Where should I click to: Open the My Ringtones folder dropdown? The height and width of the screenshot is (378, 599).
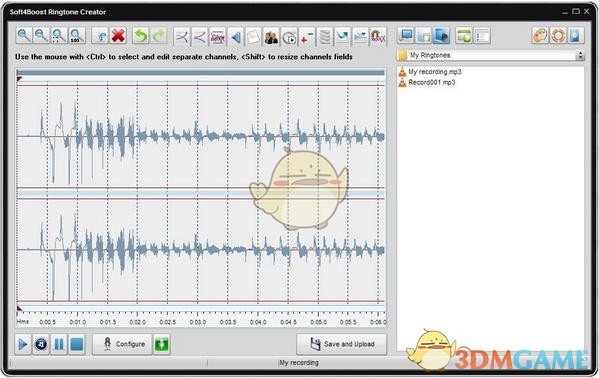click(x=491, y=55)
